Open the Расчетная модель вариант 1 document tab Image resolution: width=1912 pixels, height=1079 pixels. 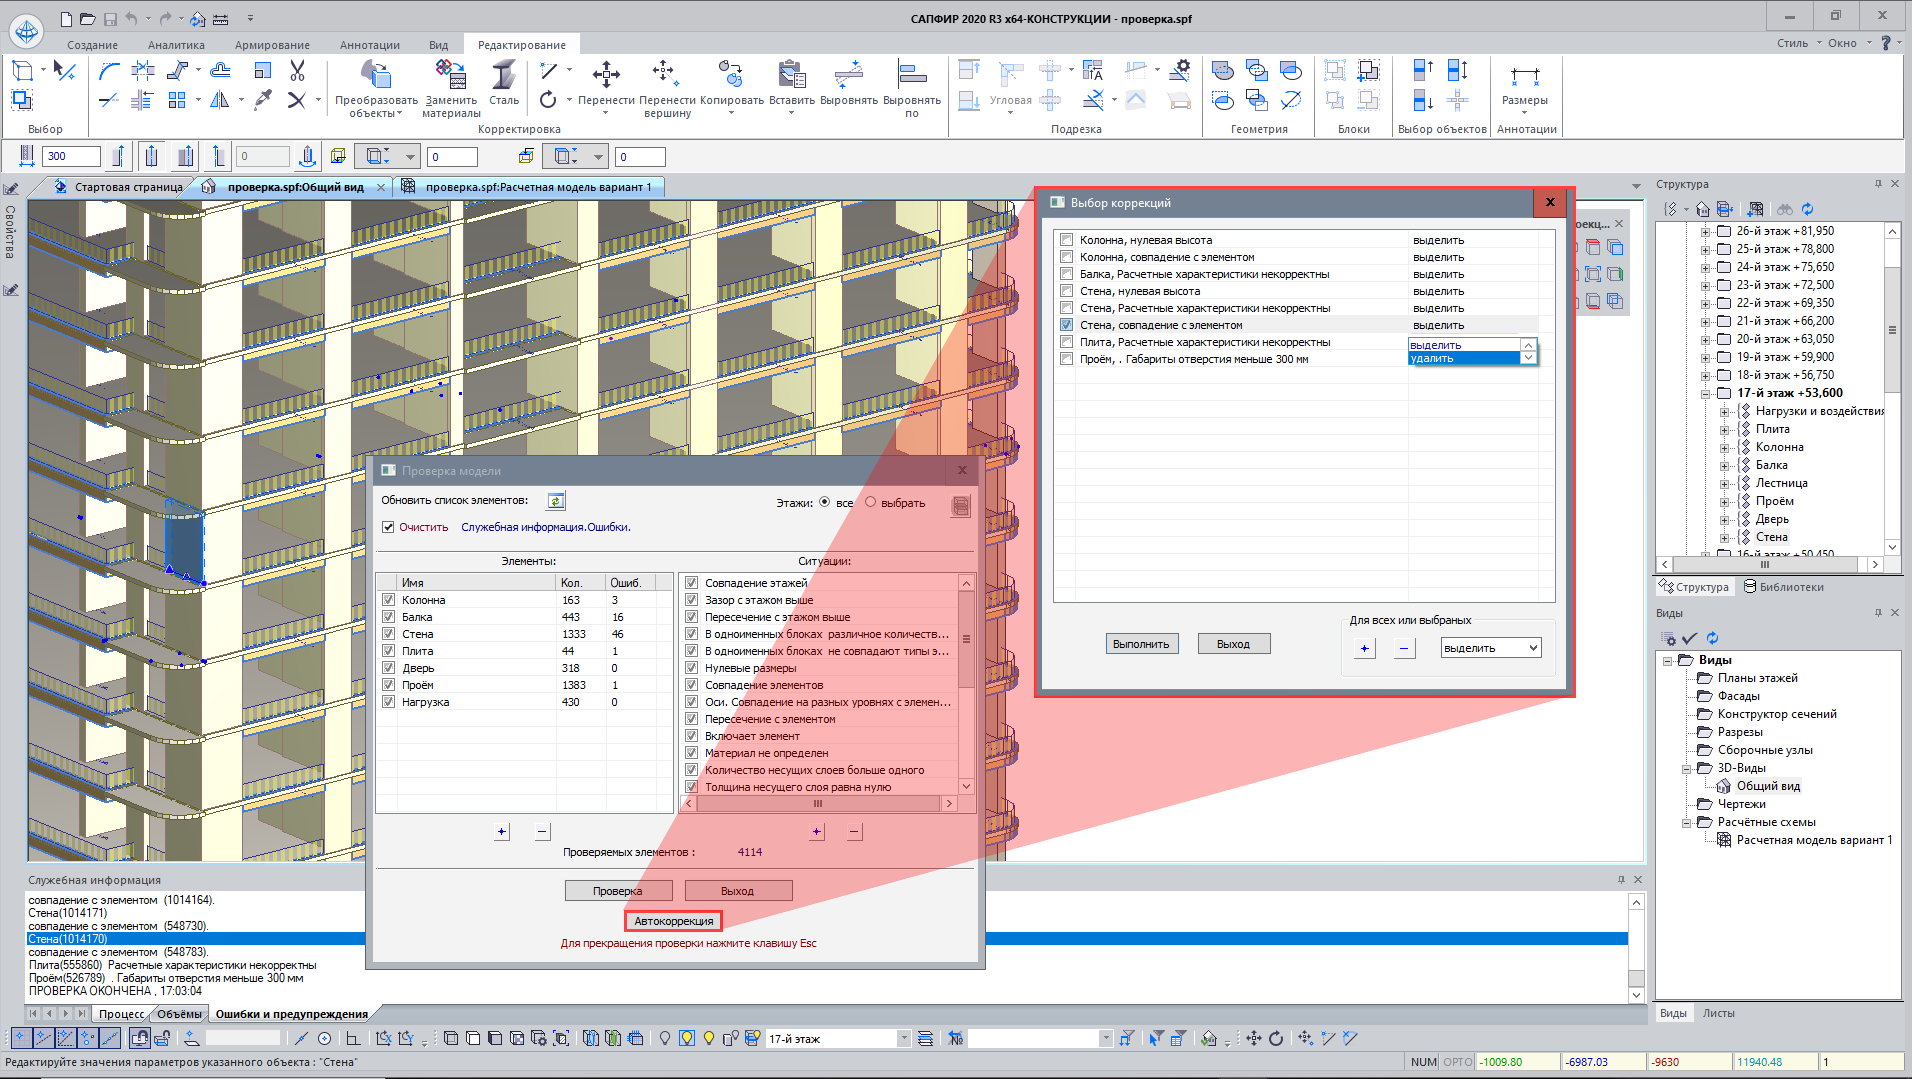tap(537, 187)
